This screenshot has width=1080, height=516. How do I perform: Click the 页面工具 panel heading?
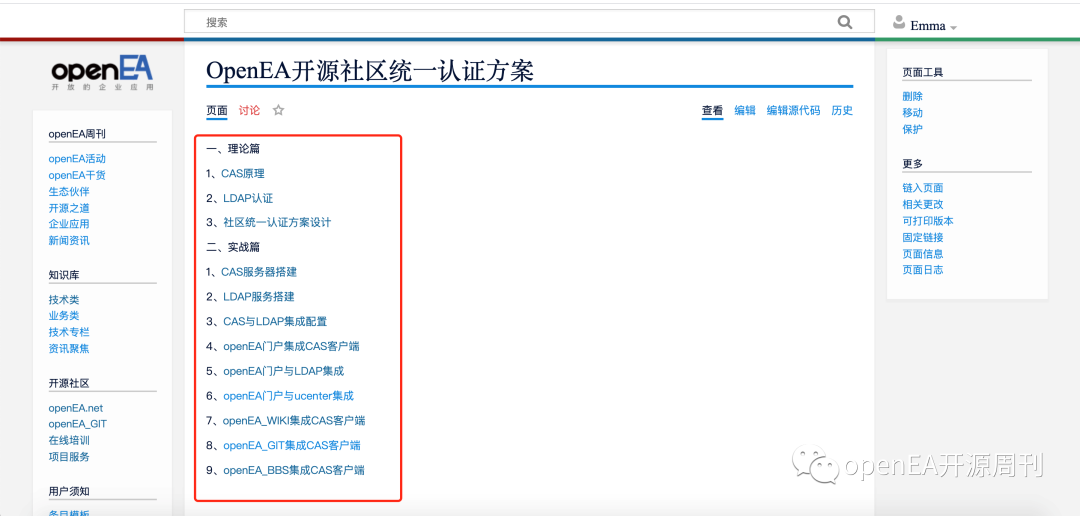(x=923, y=72)
